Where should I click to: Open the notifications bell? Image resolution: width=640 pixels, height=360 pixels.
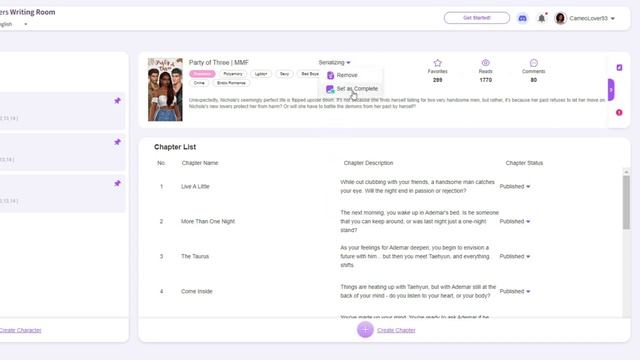[x=542, y=18]
